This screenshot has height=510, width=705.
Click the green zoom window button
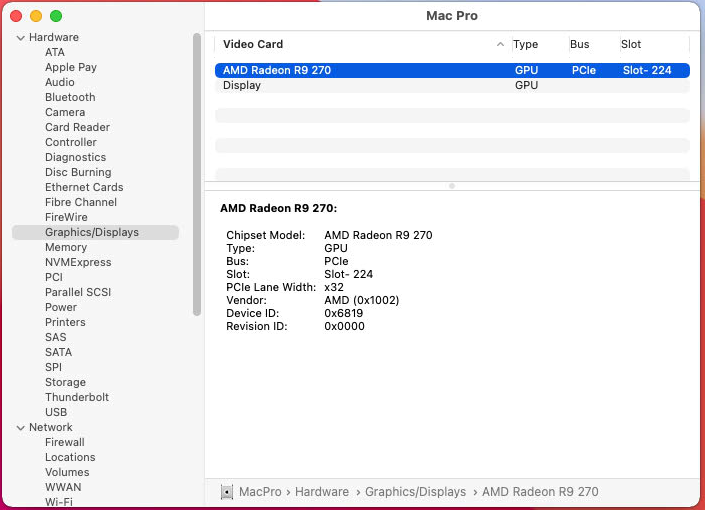point(56,16)
